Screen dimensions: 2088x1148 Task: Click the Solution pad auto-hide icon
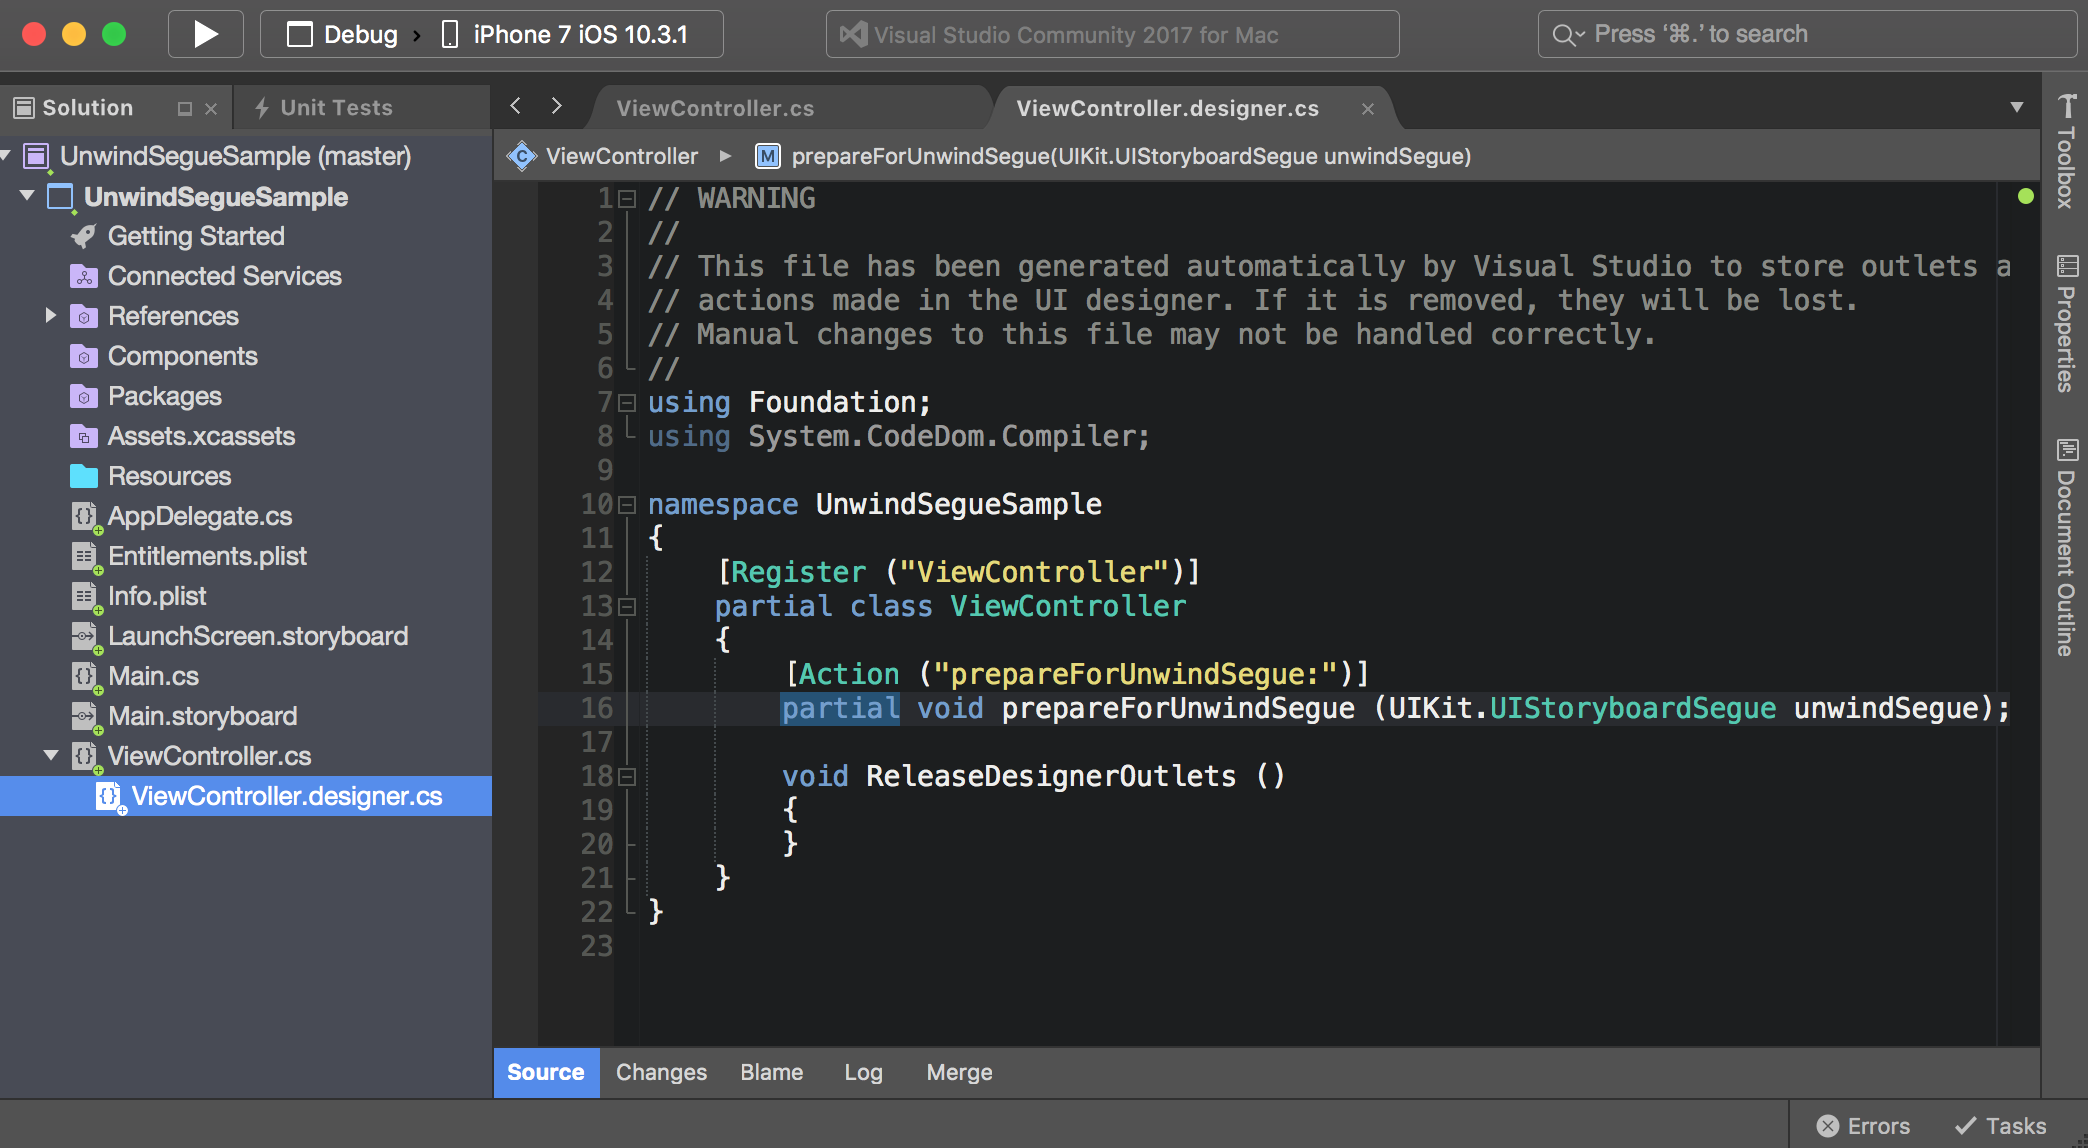pos(184,109)
